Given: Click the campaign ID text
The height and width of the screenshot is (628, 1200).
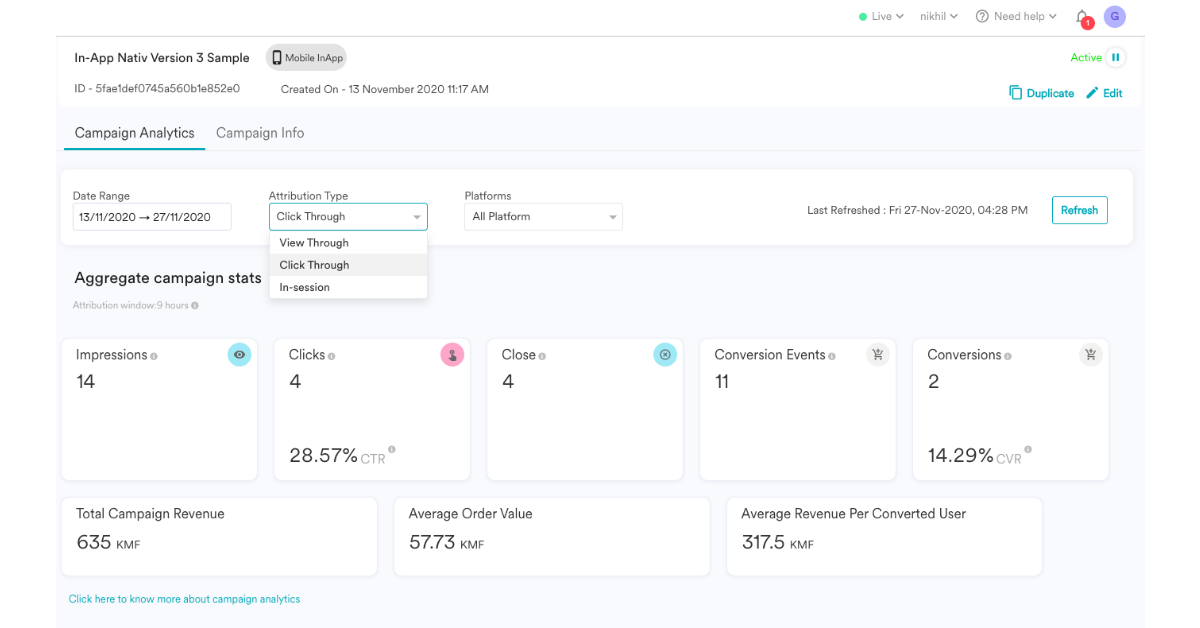Looking at the screenshot, I should point(157,89).
